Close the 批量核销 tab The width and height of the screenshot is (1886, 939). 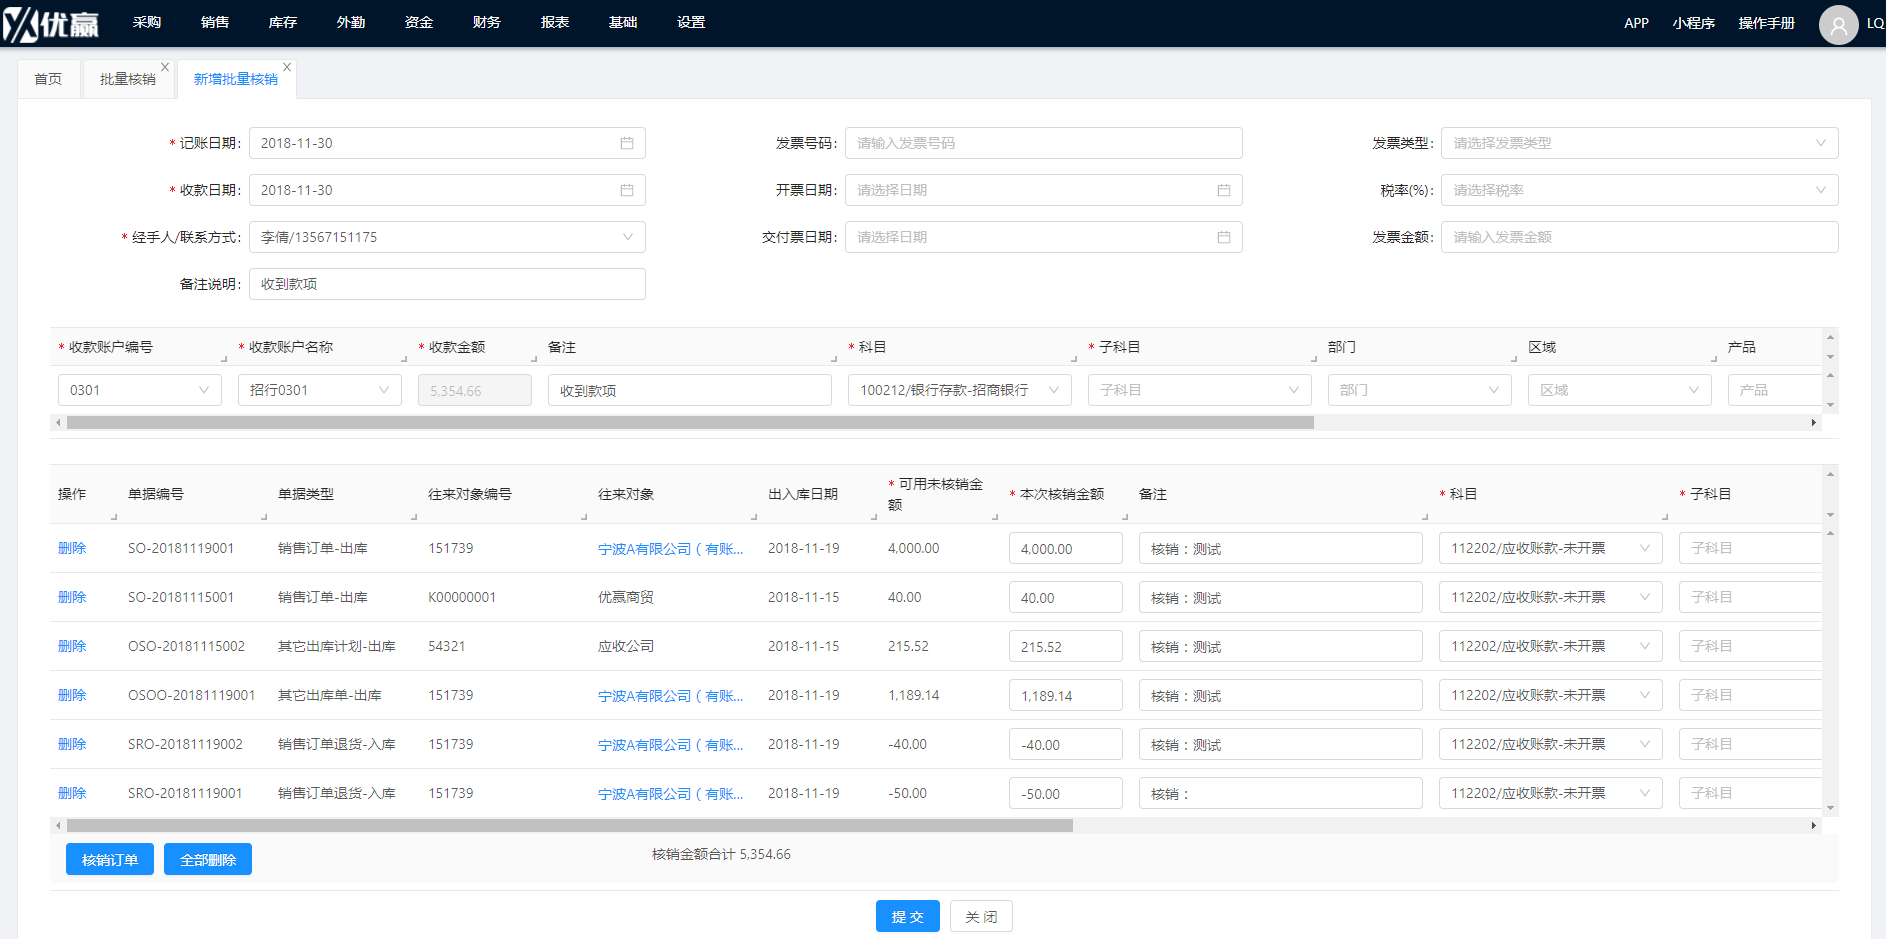tap(165, 67)
